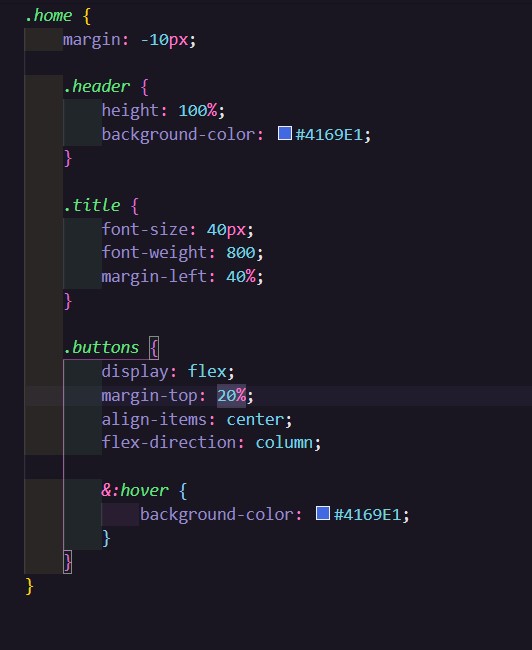The width and height of the screenshot is (532, 650).
Task: Open the color picker in &:hover block
Action: (x=323, y=513)
